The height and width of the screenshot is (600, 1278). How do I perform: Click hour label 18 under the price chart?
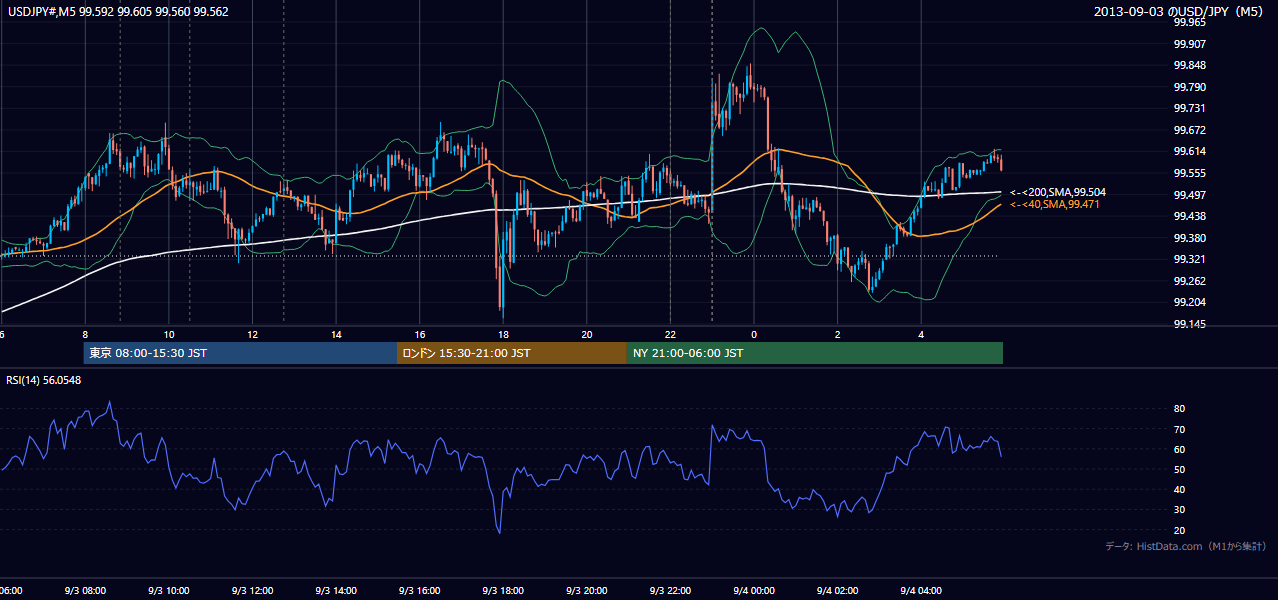click(504, 335)
